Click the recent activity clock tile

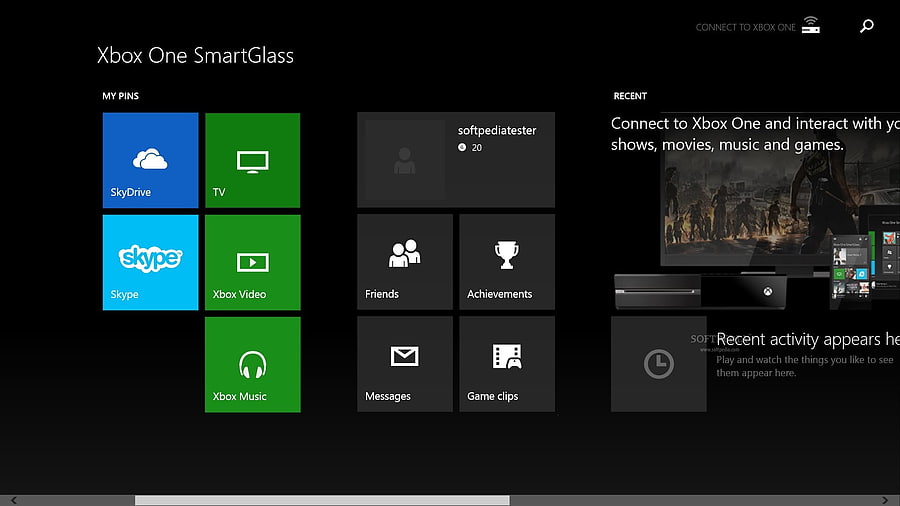point(658,364)
